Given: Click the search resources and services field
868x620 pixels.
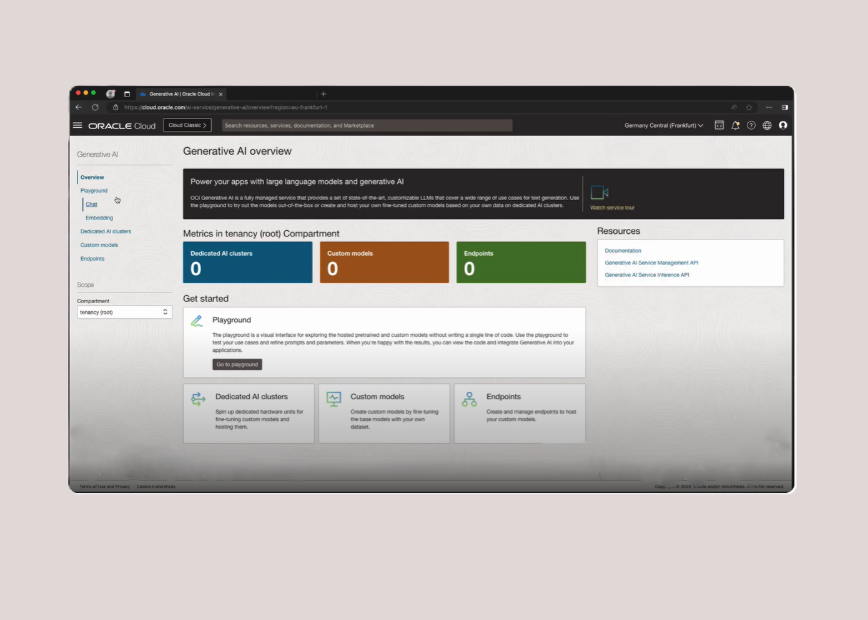Looking at the screenshot, I should point(366,125).
